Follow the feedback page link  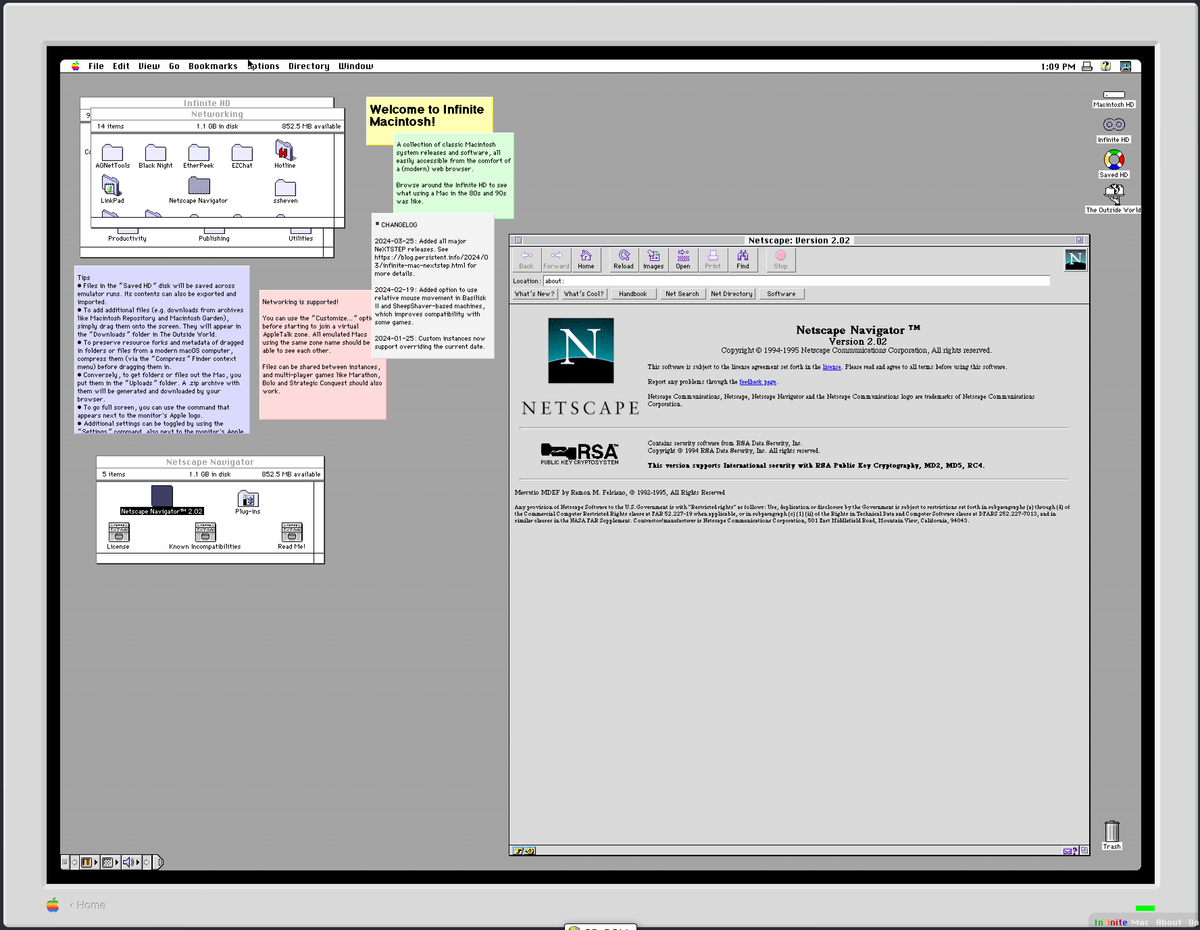click(x=758, y=382)
